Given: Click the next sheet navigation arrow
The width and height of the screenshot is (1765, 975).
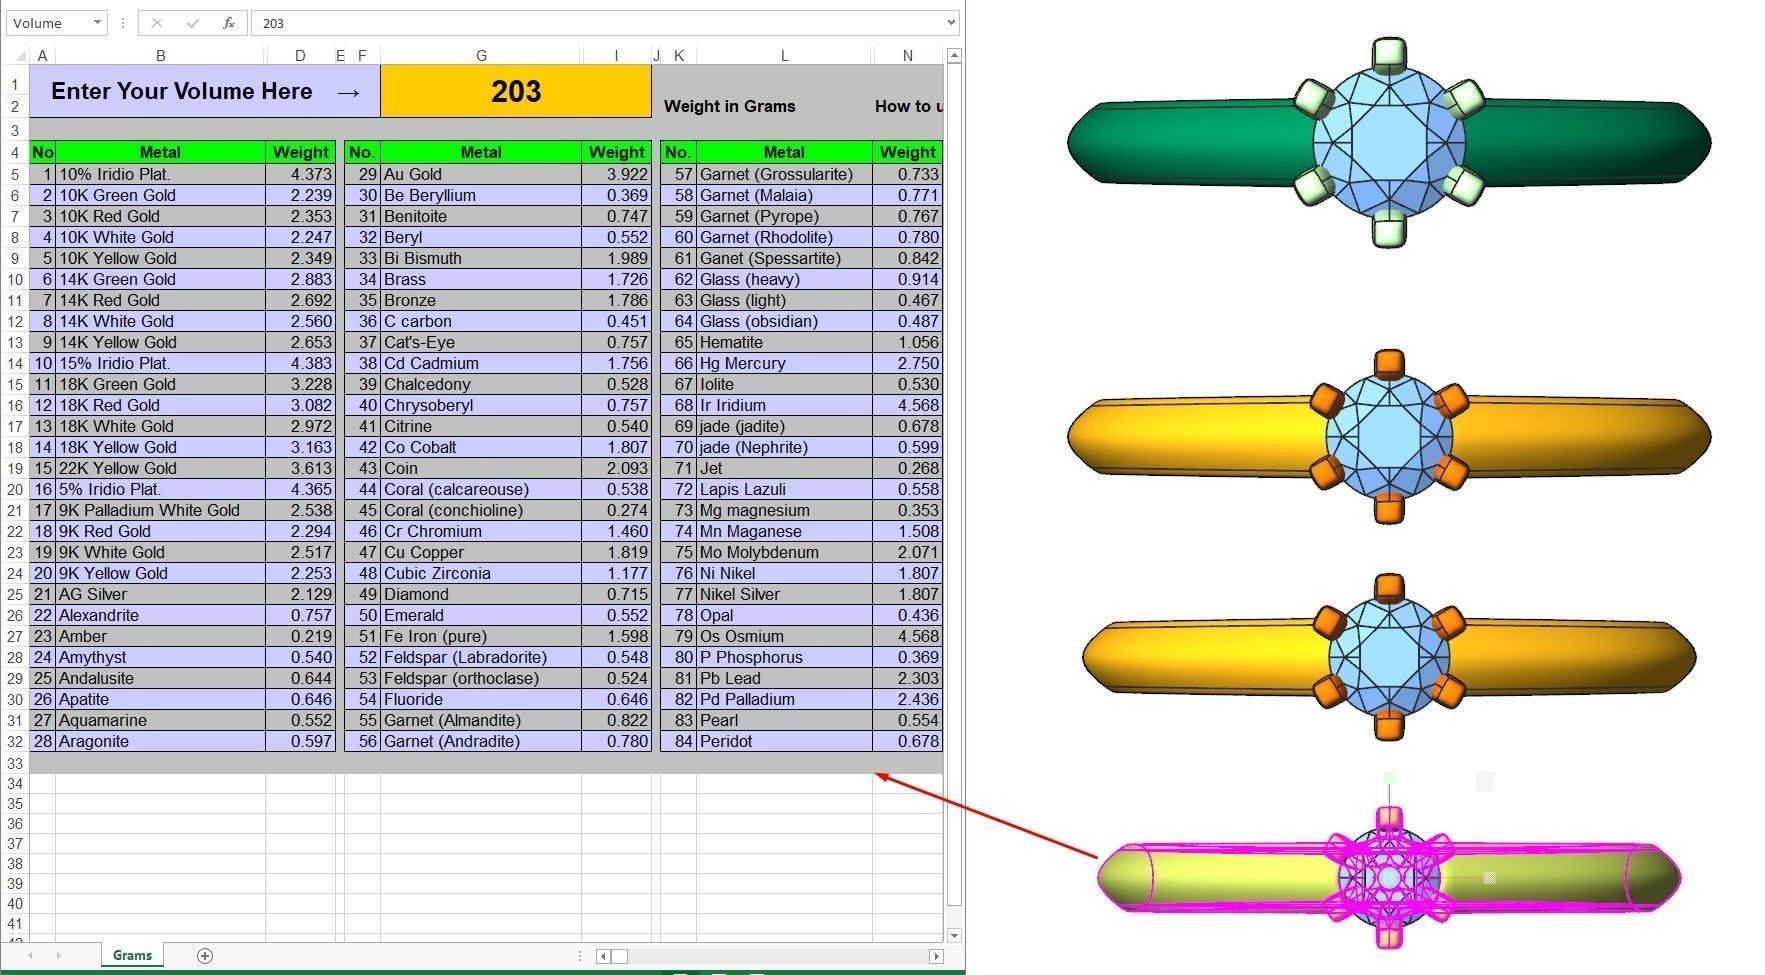Looking at the screenshot, I should click(58, 956).
